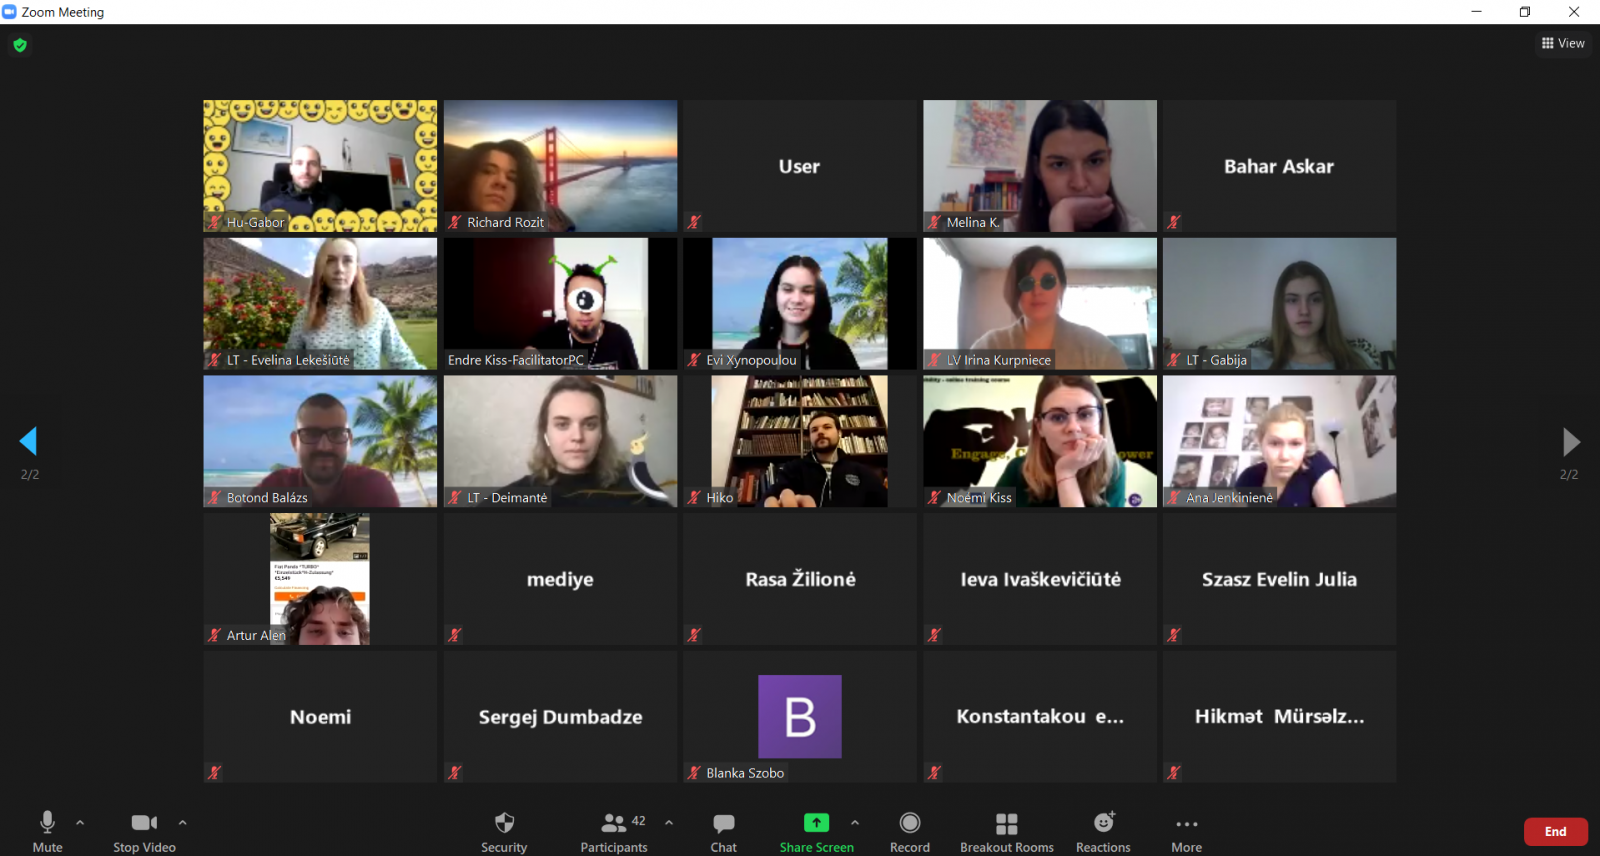Toggle the microphone with Mute
The width and height of the screenshot is (1600, 856).
[47, 831]
